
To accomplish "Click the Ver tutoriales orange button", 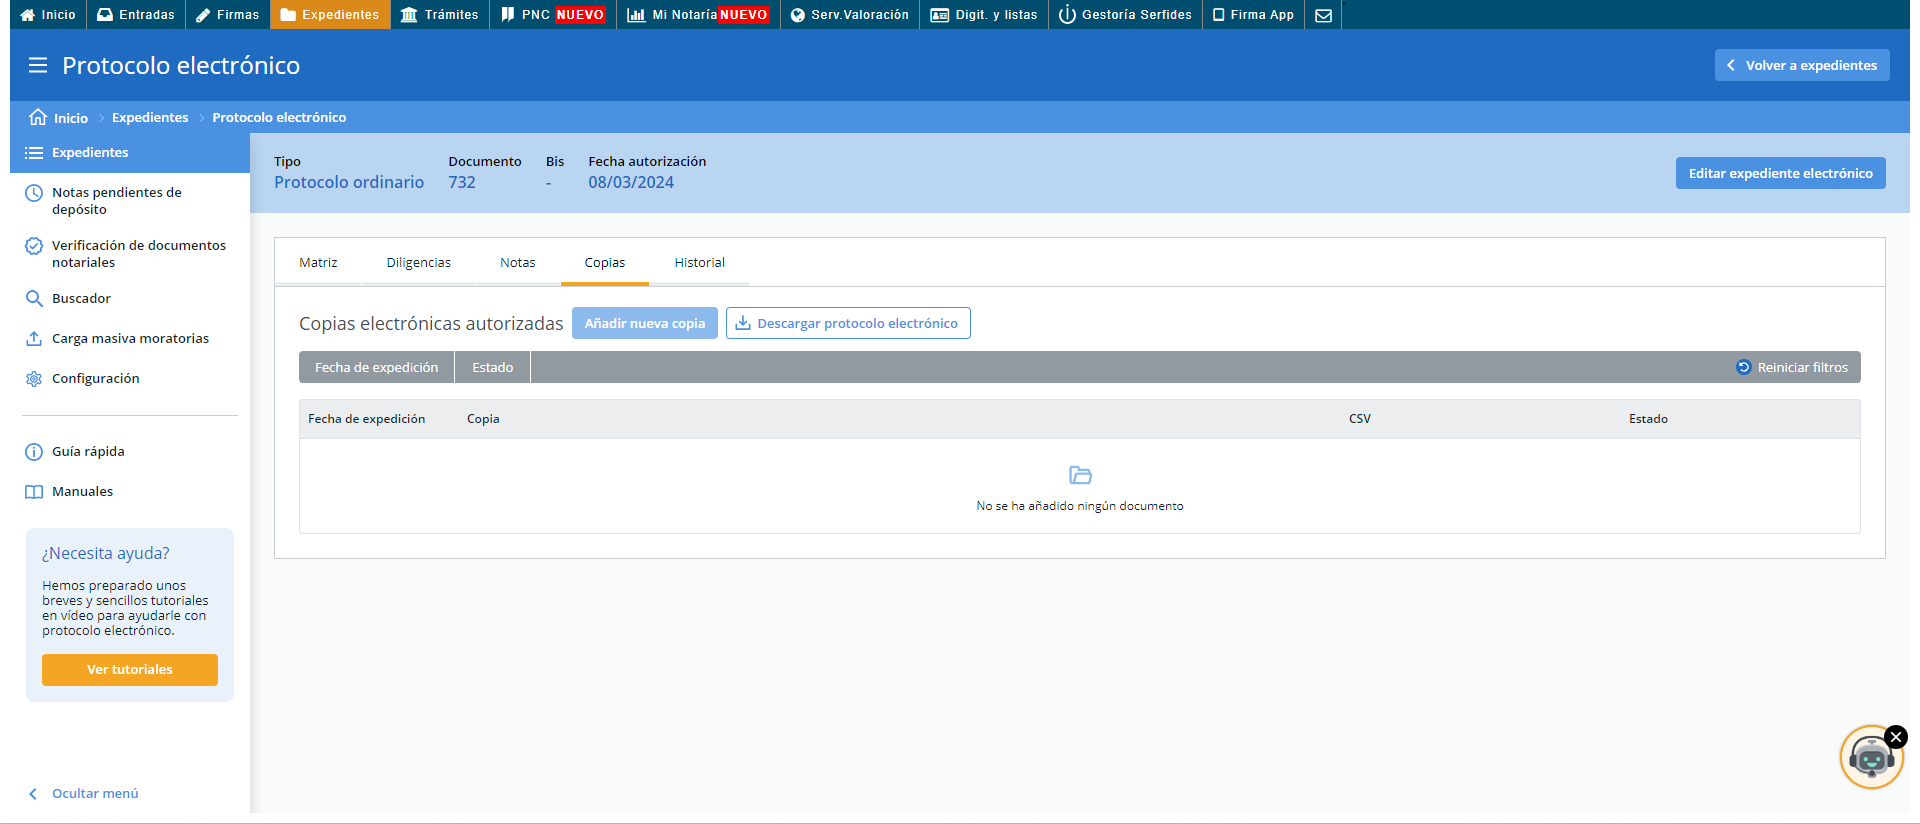I will 130,670.
